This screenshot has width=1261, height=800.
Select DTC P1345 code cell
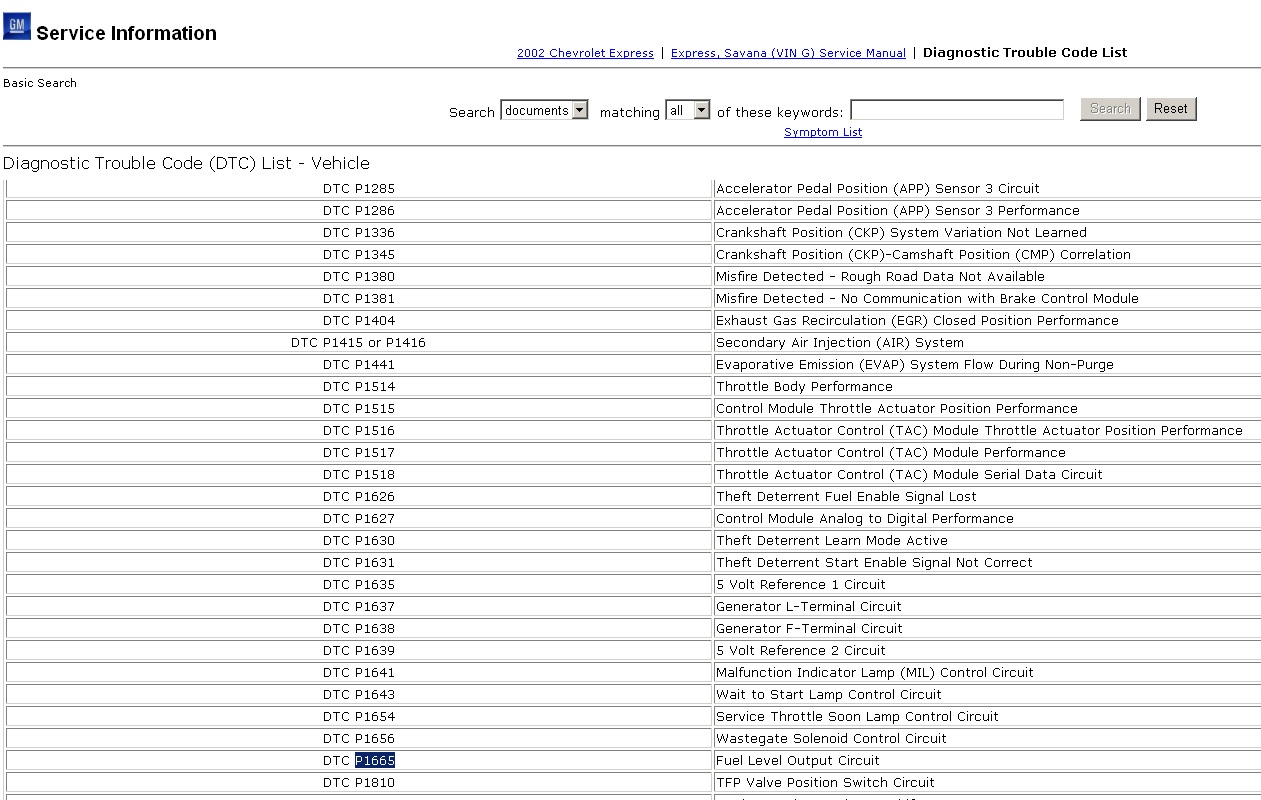359,254
